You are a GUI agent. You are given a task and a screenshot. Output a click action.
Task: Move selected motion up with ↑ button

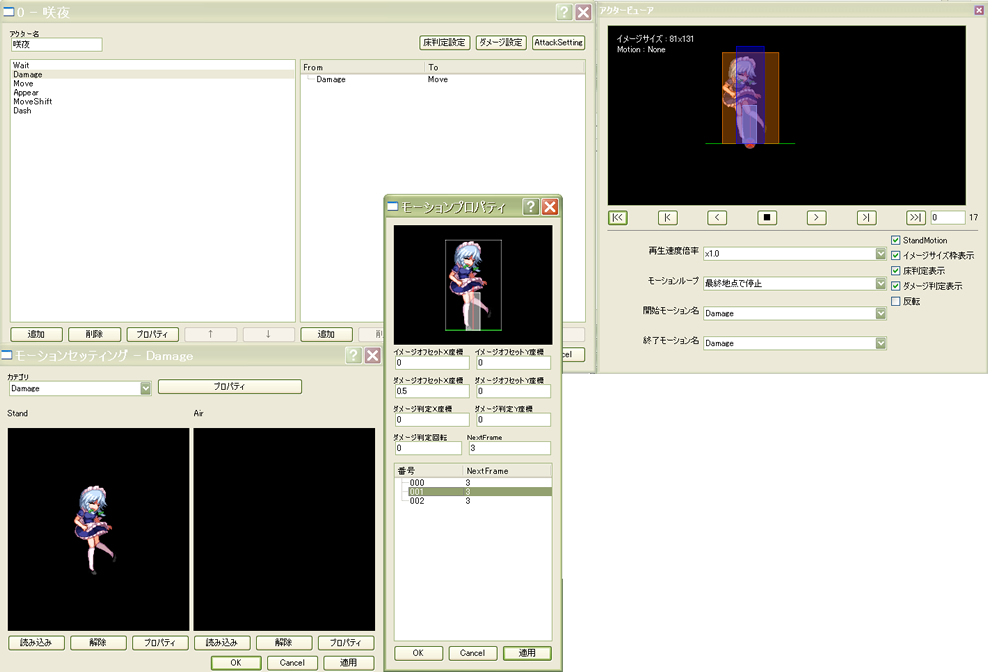click(x=210, y=334)
